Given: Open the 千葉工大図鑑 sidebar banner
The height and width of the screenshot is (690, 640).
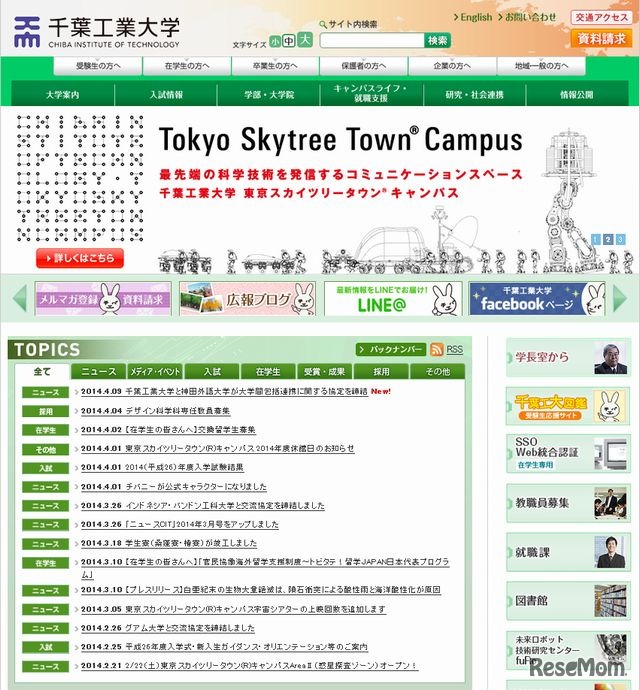Looking at the screenshot, I should pos(568,406).
